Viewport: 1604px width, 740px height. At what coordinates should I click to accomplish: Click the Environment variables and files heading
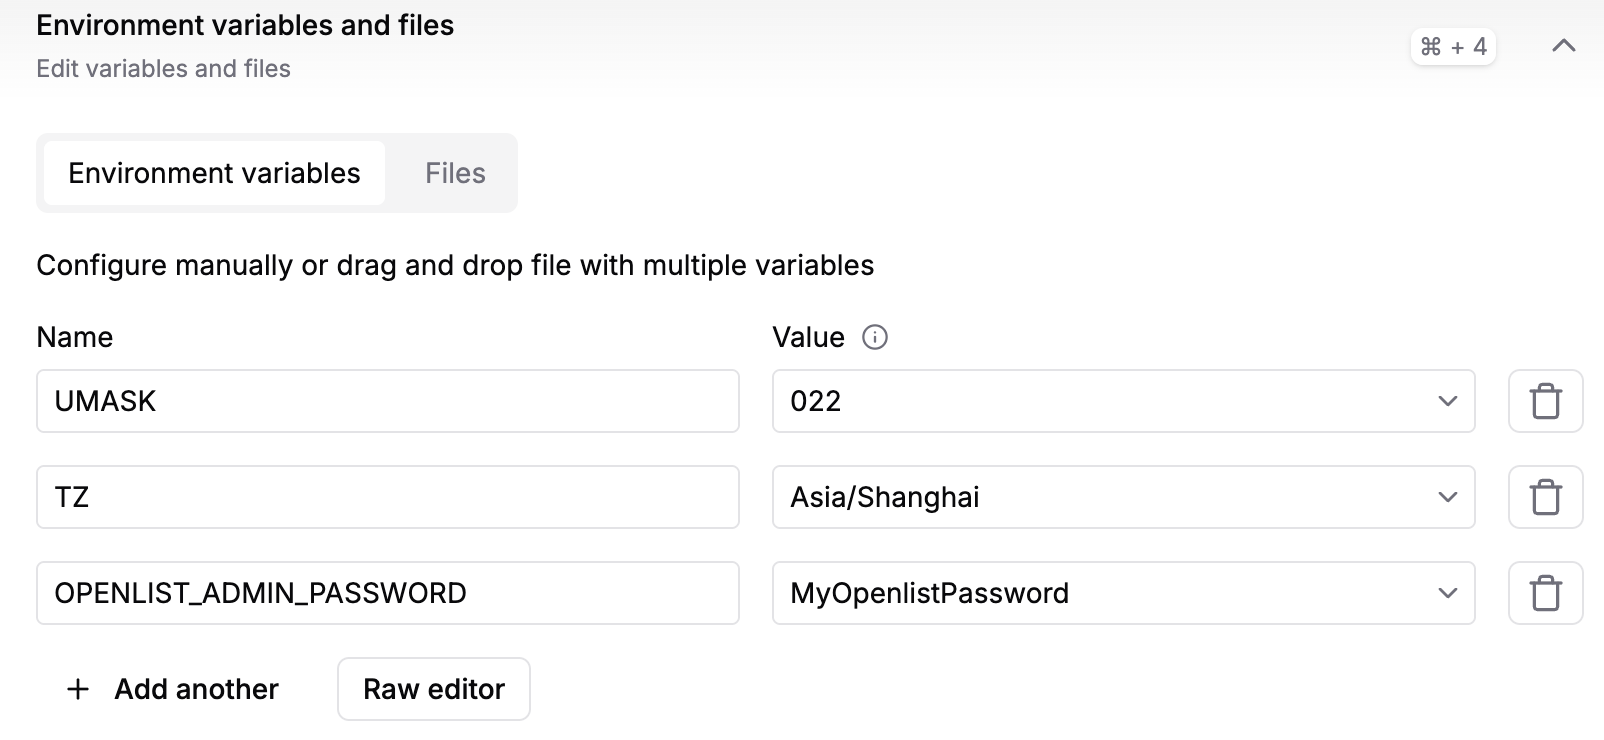(245, 25)
